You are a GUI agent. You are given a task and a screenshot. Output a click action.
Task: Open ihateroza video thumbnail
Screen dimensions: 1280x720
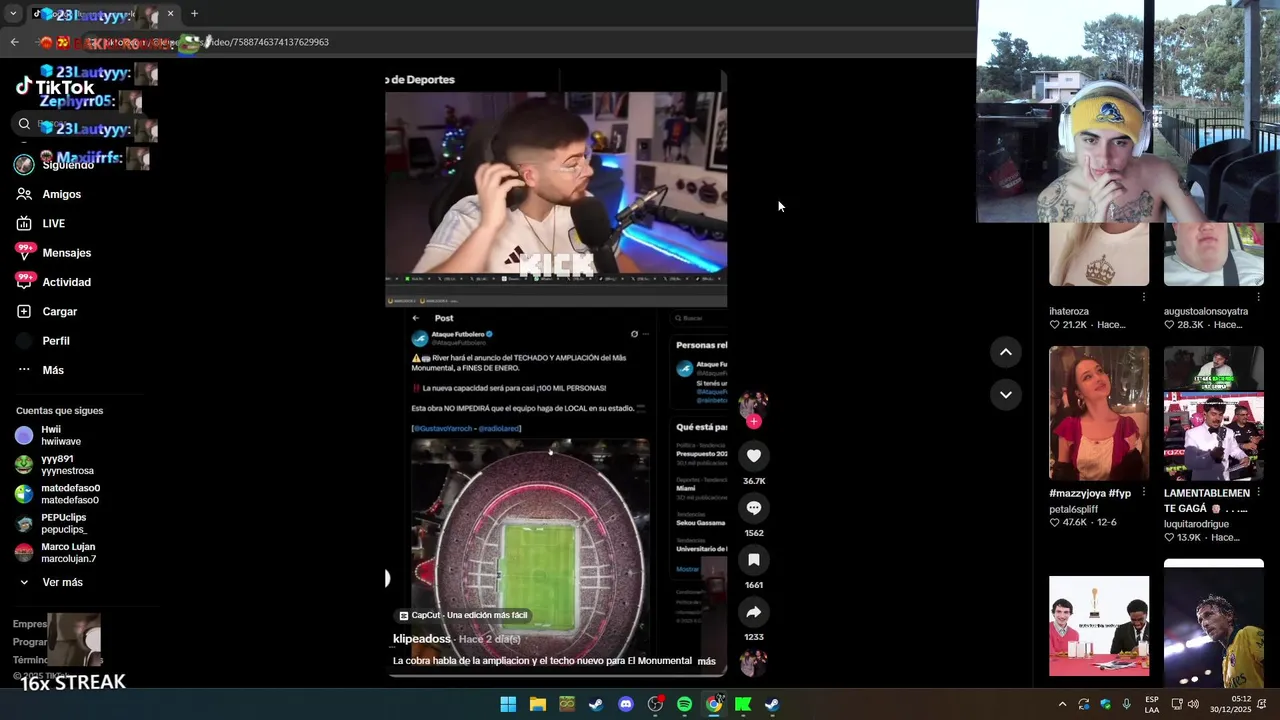click(1099, 254)
